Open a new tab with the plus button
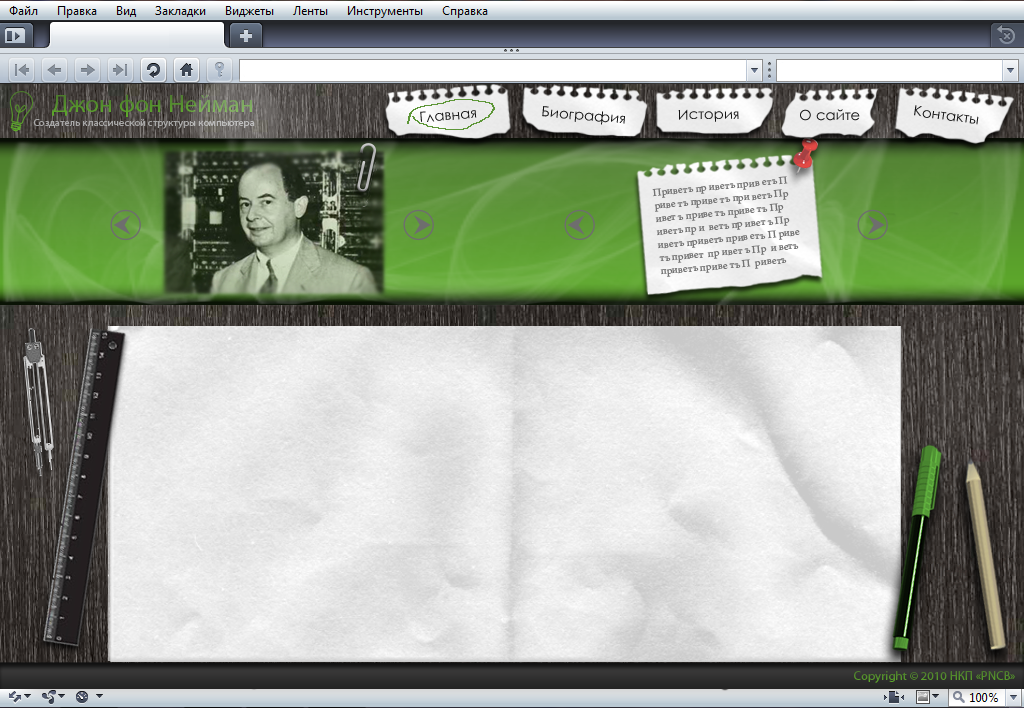 pyautogui.click(x=246, y=35)
